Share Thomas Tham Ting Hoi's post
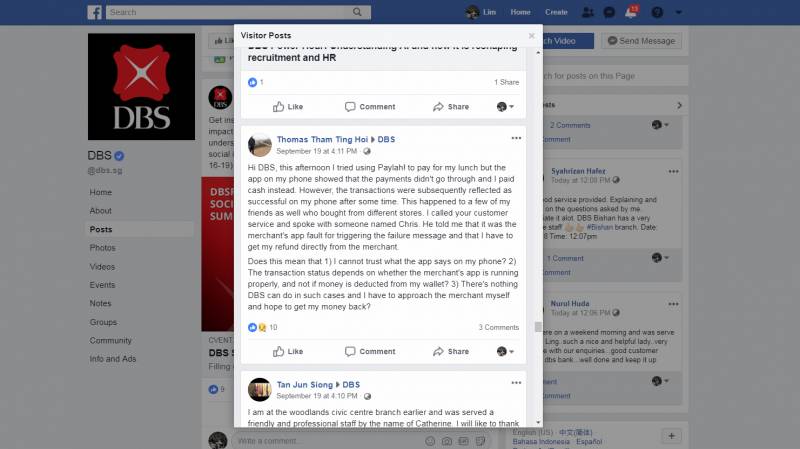The width and height of the screenshot is (800, 449). pos(451,352)
